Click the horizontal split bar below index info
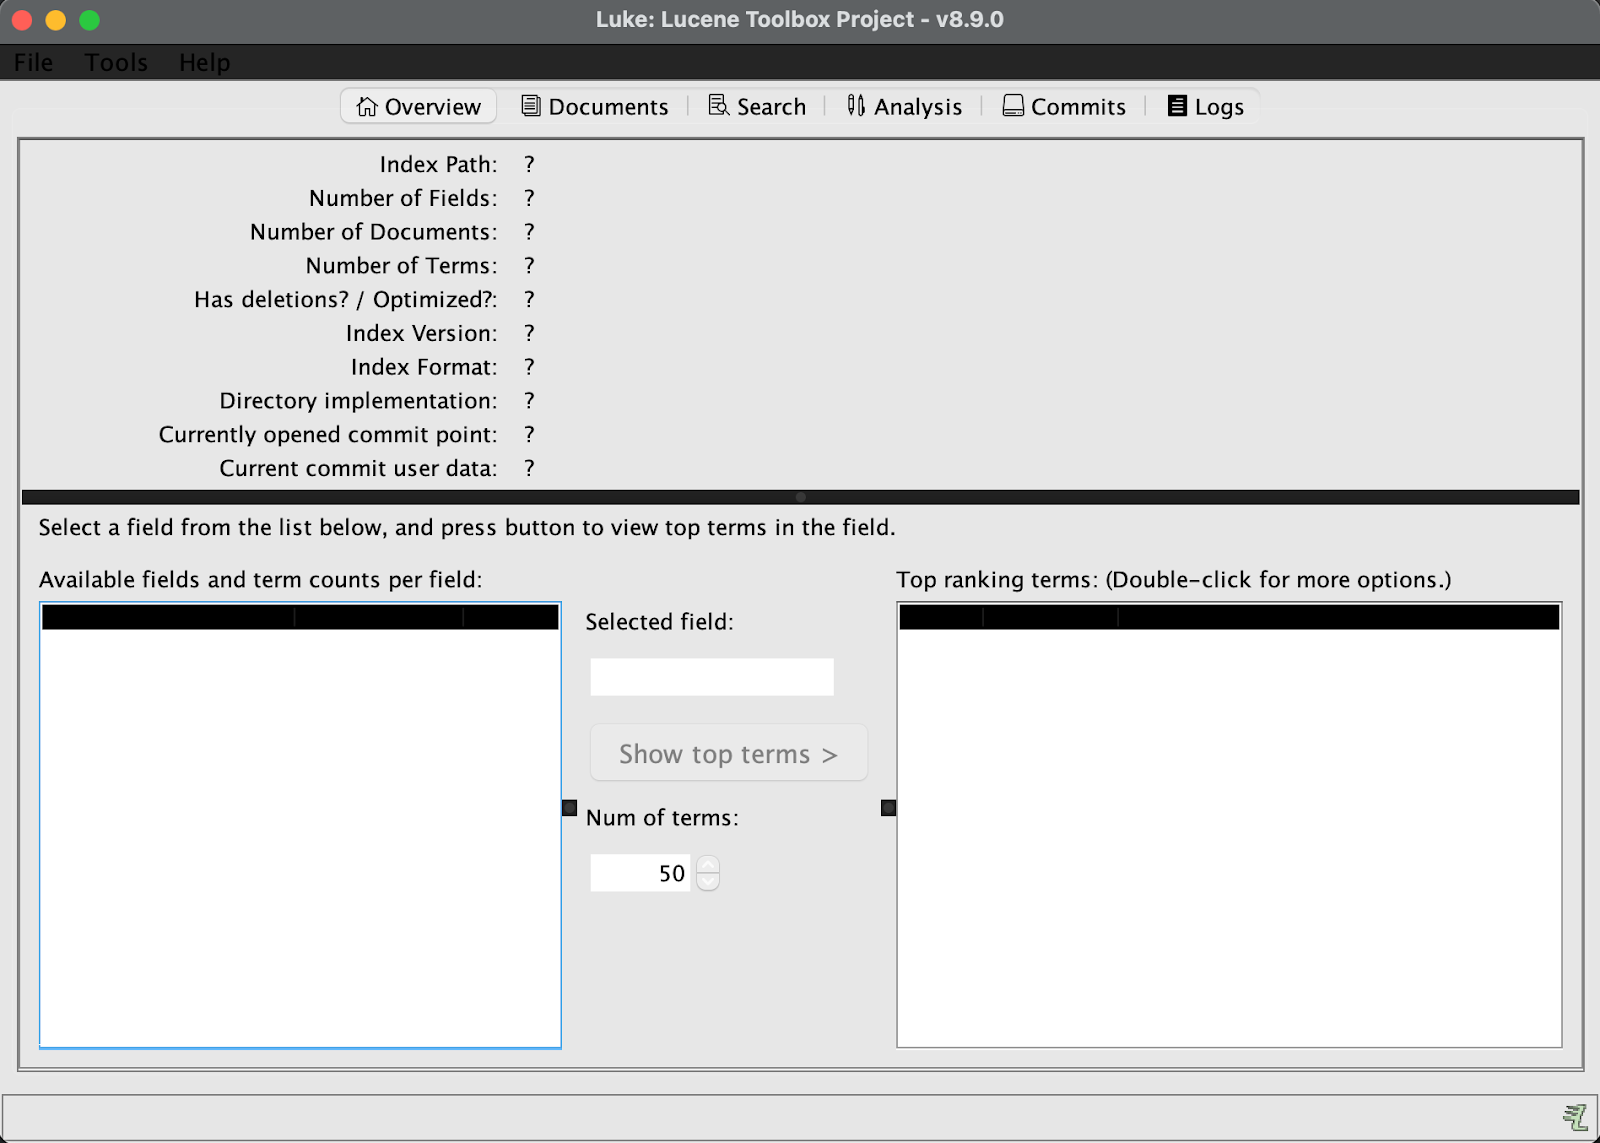 click(800, 497)
